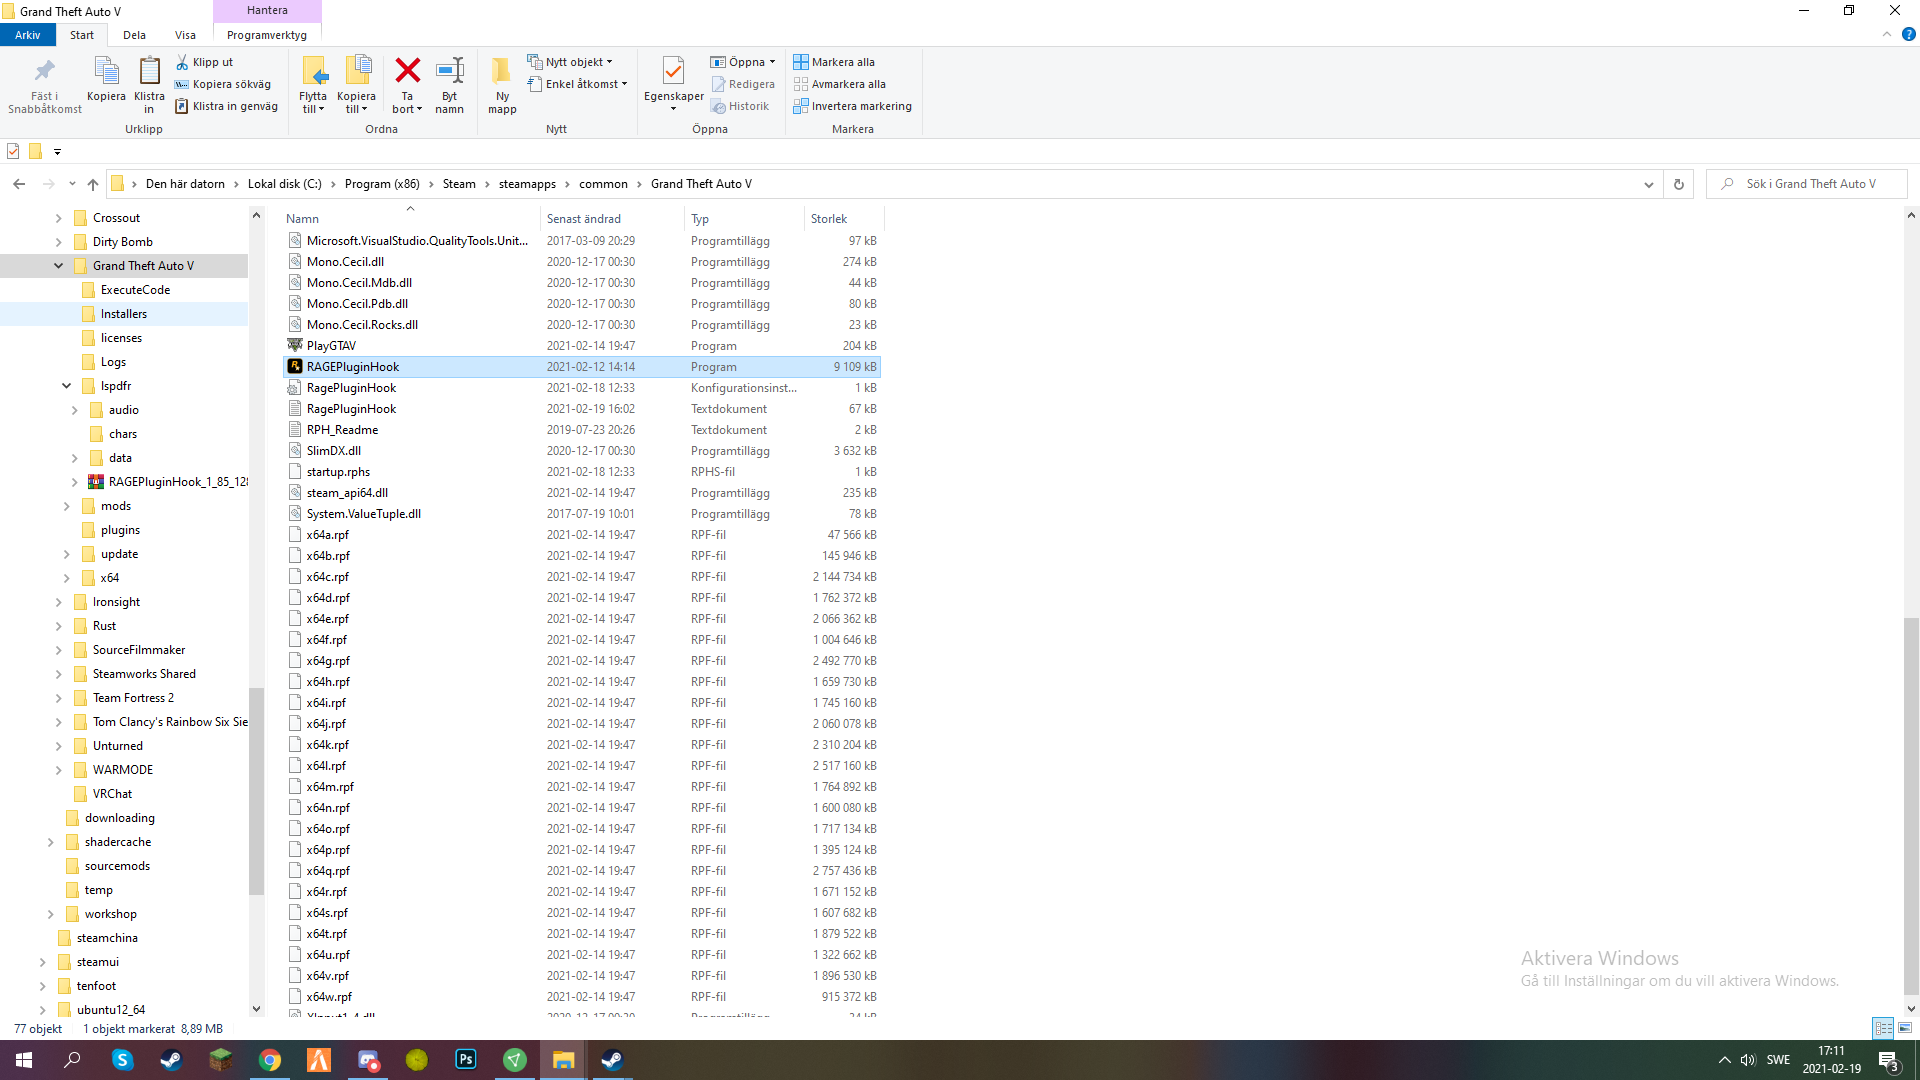This screenshot has height=1080, width=1920.
Task: Open the Nytt objekt dropdown
Action: pyautogui.click(x=575, y=62)
